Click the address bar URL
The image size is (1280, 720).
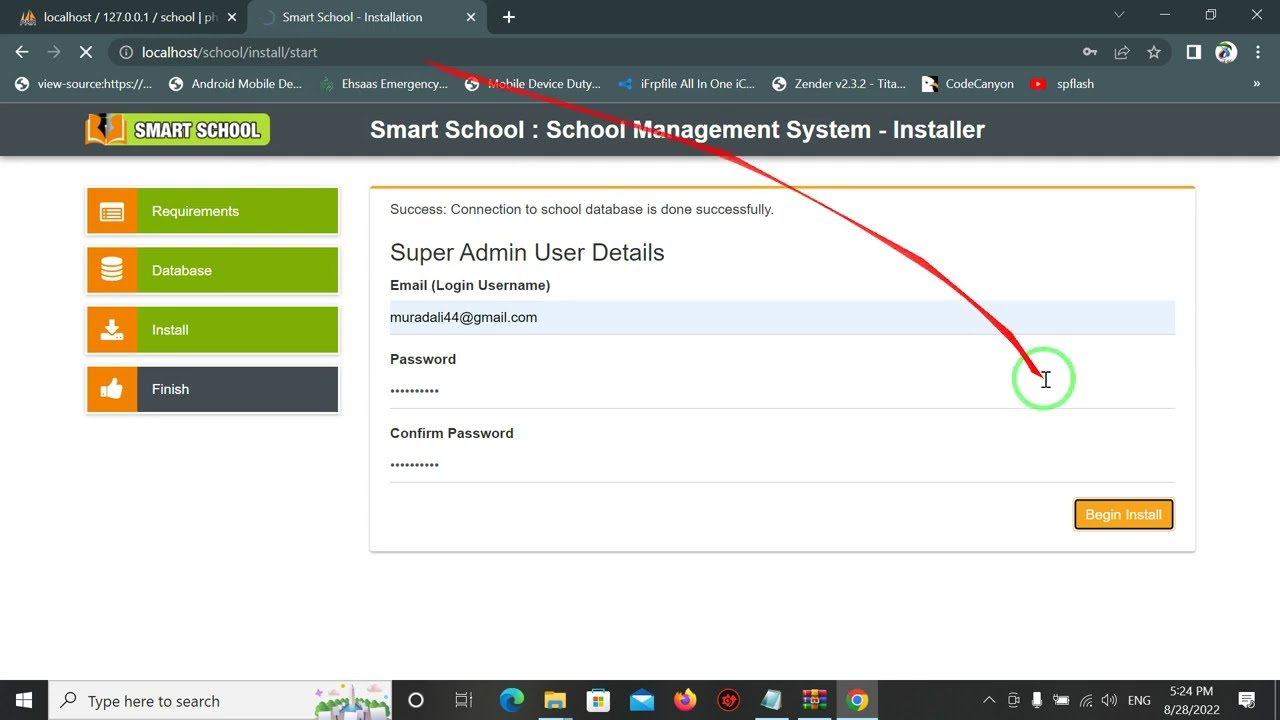(x=229, y=52)
